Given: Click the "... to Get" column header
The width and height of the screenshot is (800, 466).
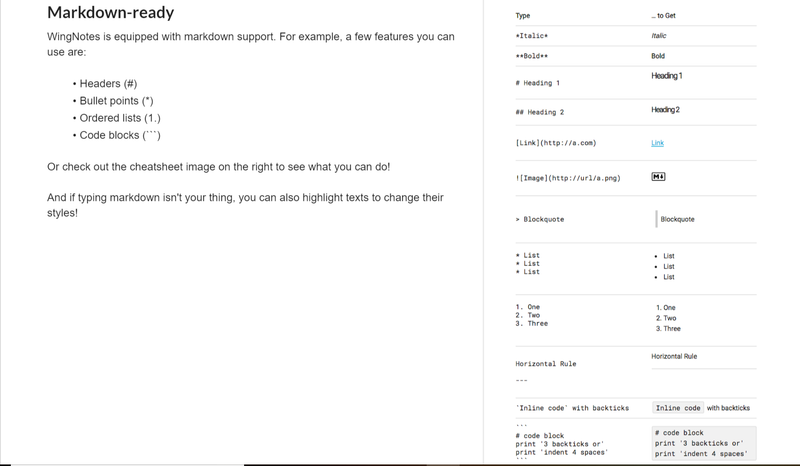Looking at the screenshot, I should (x=663, y=16).
